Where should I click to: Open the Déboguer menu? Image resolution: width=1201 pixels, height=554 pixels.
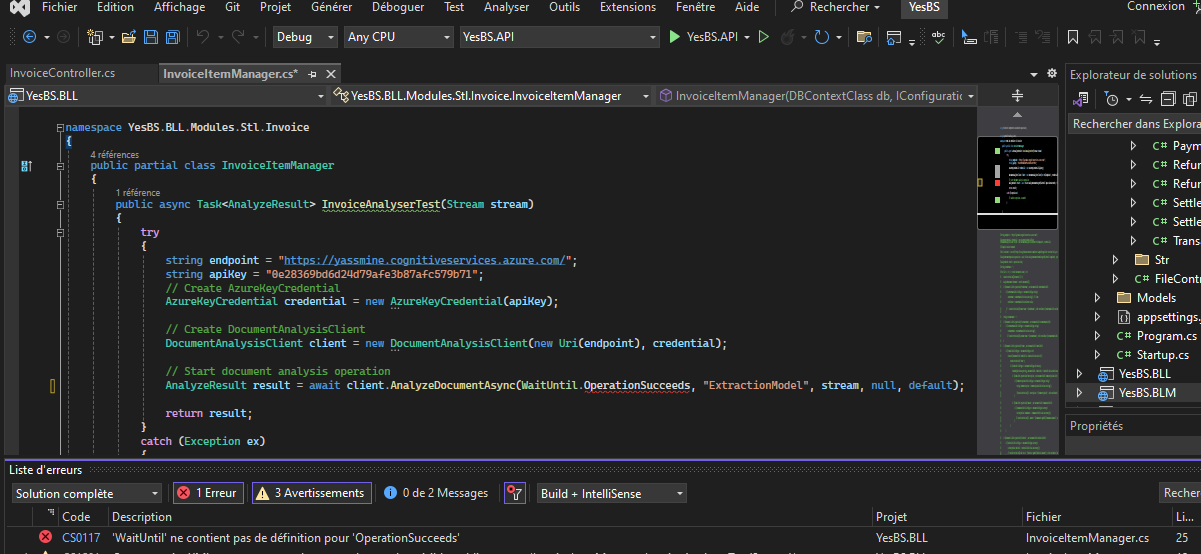click(x=398, y=7)
